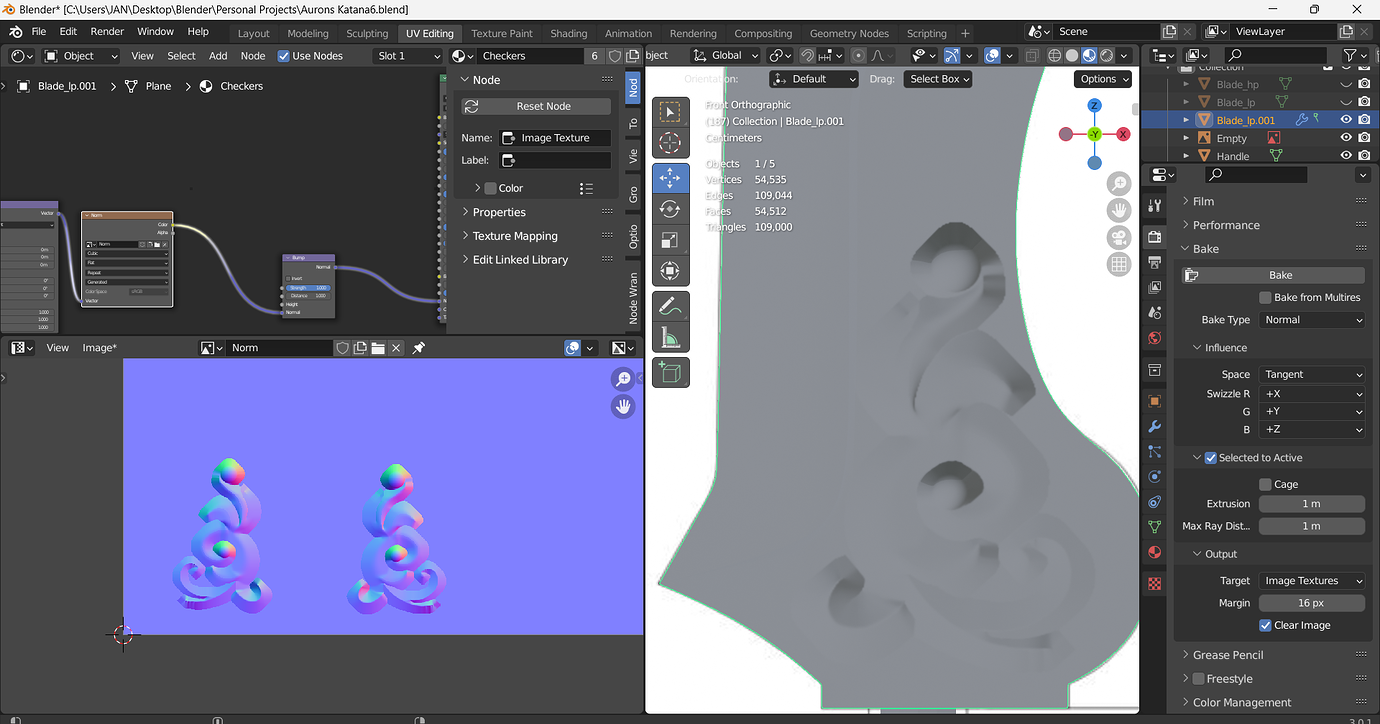Viewport: 1380px width, 724px height.
Task: Select the Move tool in viewport toolbar
Action: coord(670,178)
